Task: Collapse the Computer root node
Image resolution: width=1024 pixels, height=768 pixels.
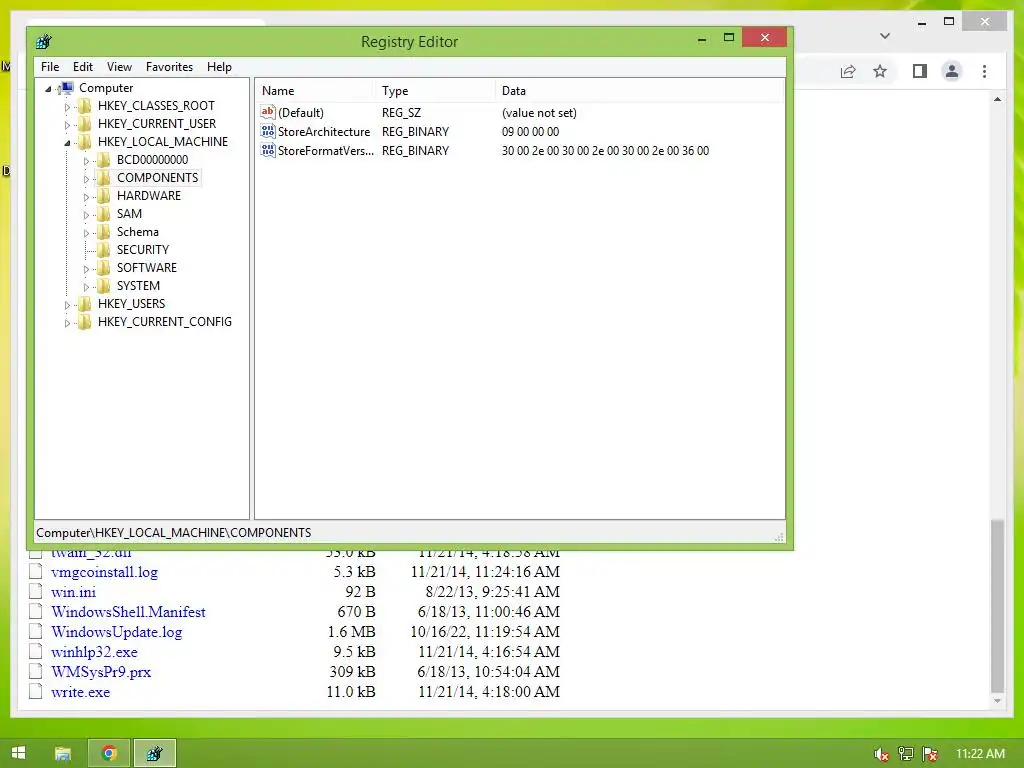Action: pyautogui.click(x=48, y=88)
